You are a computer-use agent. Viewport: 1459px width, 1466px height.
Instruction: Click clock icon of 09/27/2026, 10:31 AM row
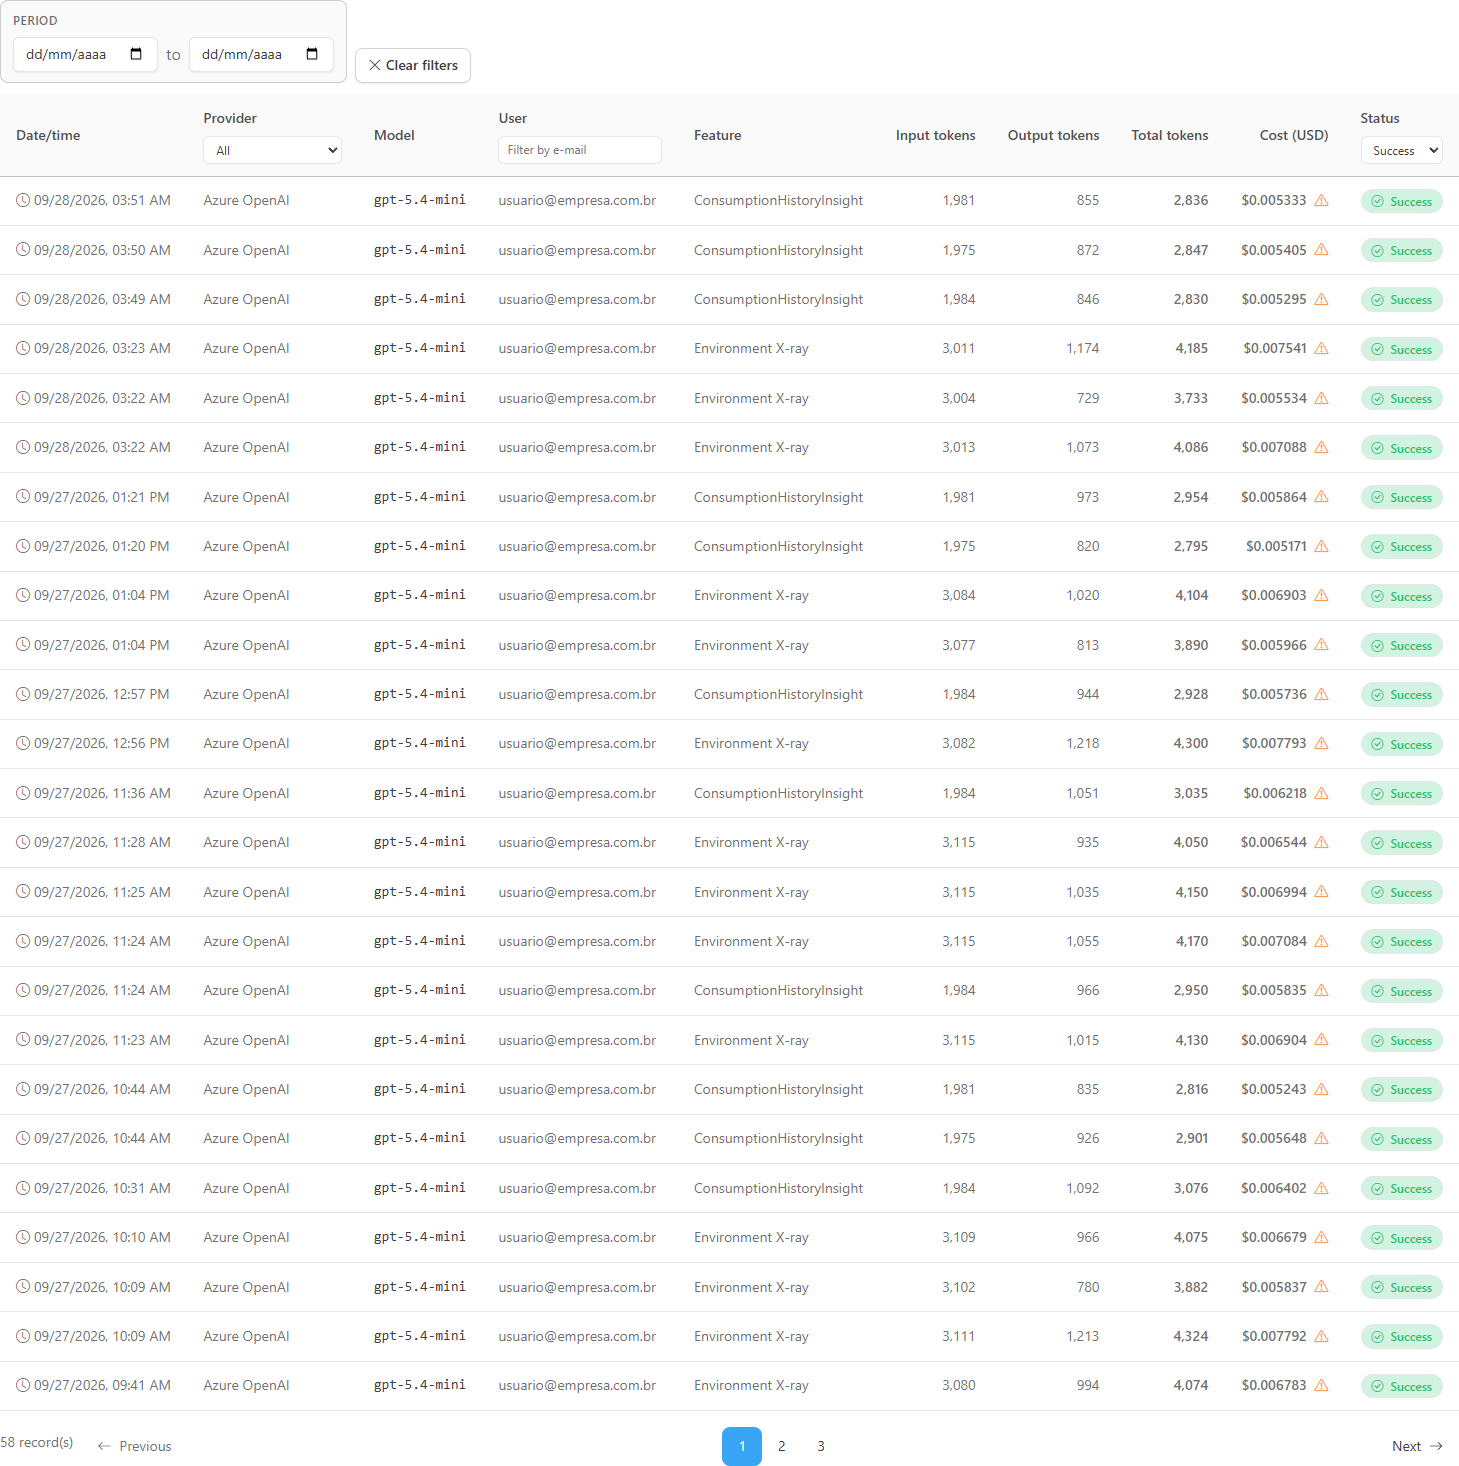tap(23, 1188)
